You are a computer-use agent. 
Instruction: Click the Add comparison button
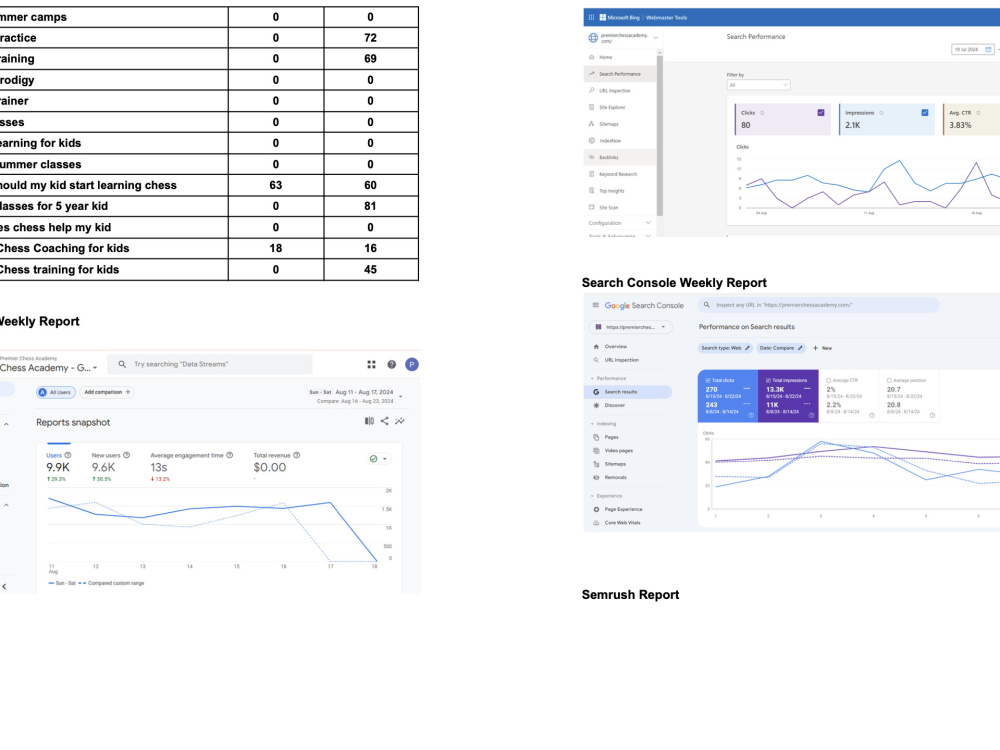(107, 392)
